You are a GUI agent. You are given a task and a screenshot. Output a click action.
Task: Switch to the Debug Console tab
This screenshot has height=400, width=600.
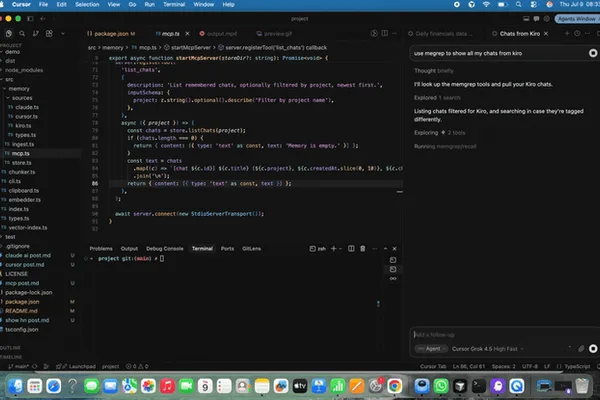click(x=165, y=248)
